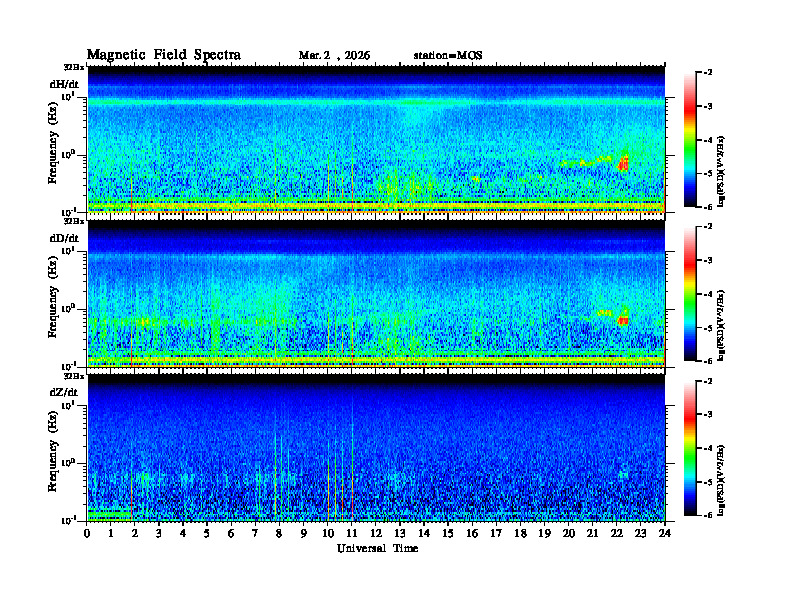
Task: Click hour tick label "22" on time axis
Action: 617,534
